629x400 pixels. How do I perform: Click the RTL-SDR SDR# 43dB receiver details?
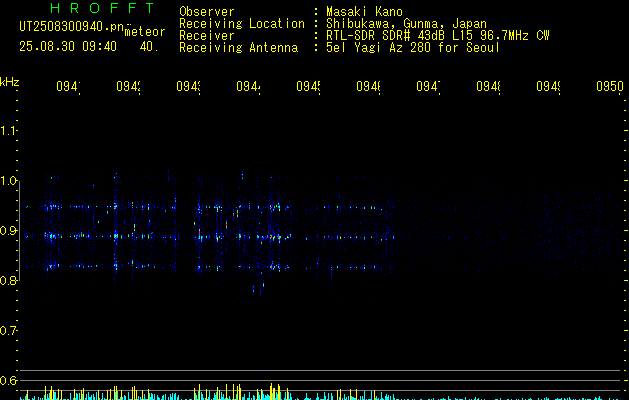[438, 35]
